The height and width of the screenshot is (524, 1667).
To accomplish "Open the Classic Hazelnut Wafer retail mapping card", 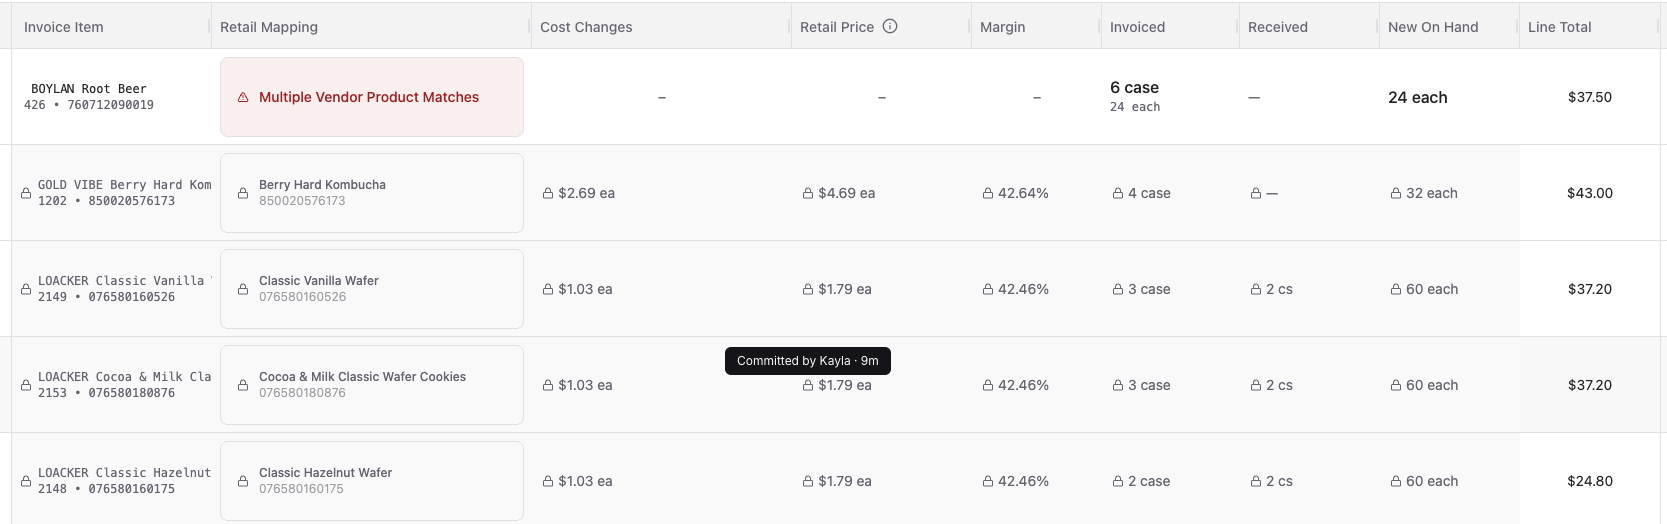I will click(372, 481).
